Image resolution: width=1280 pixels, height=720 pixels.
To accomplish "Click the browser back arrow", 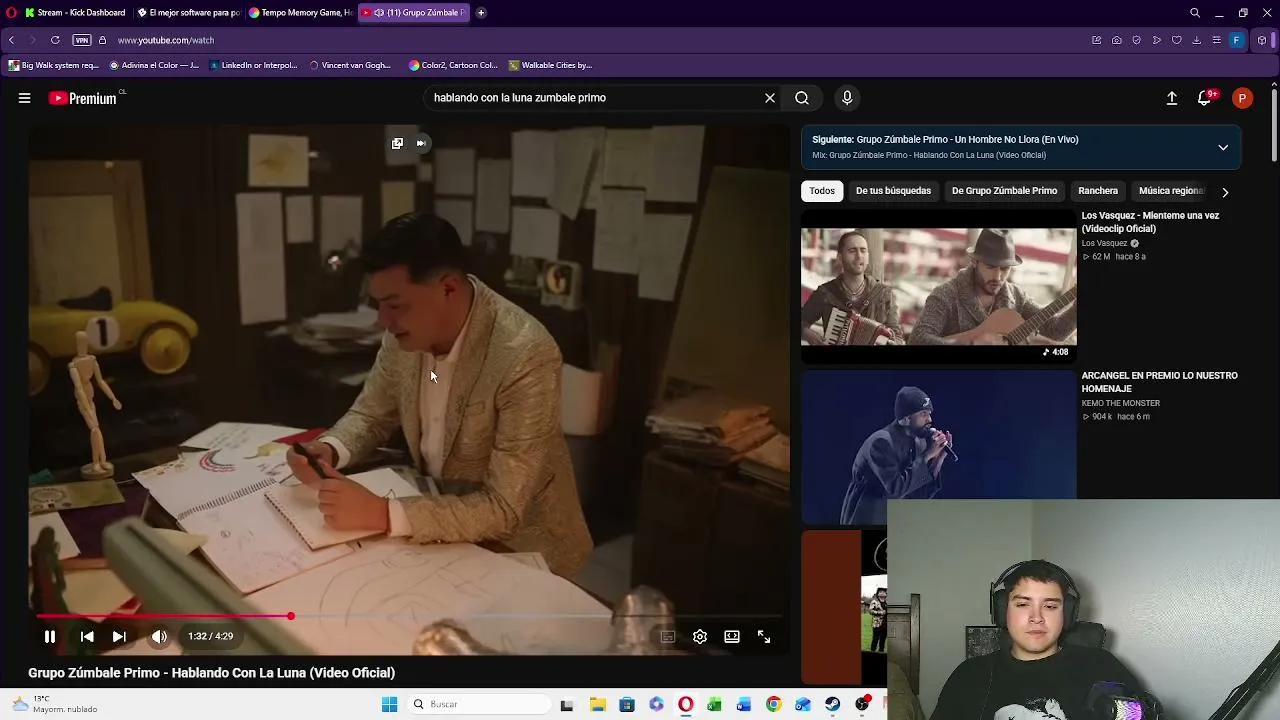I will click(11, 40).
